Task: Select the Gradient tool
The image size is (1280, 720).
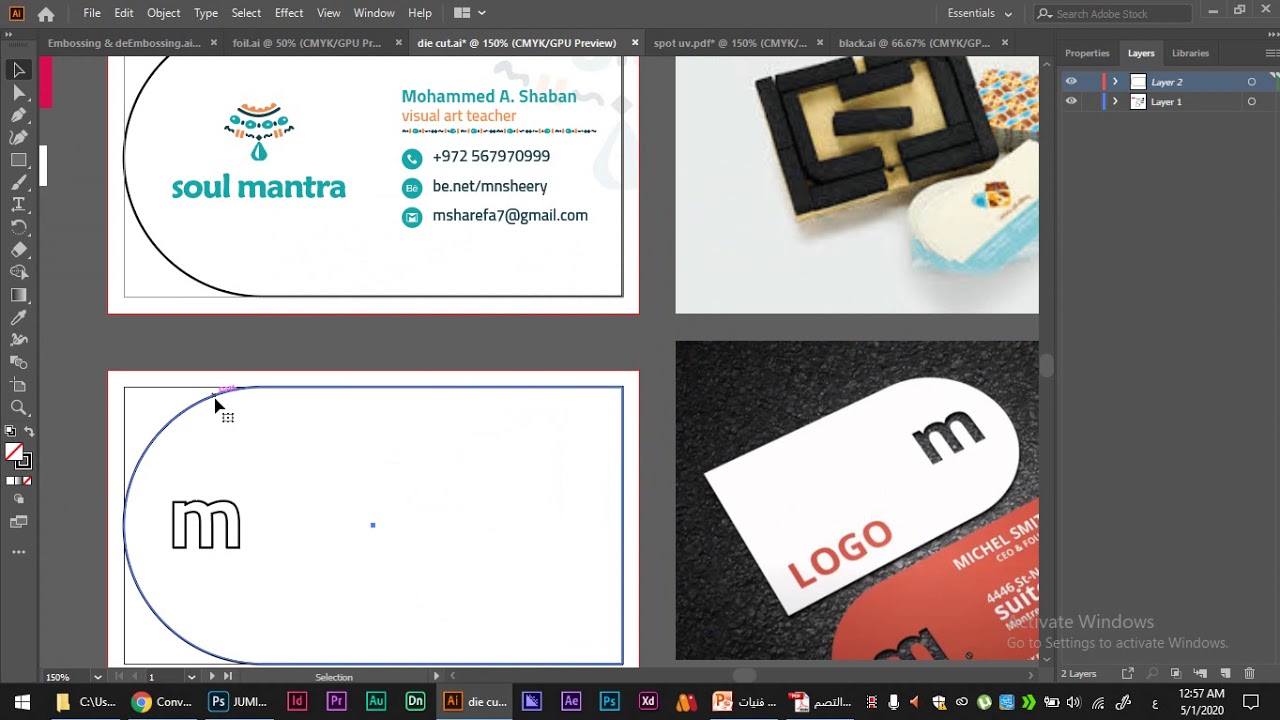Action: click(19, 295)
